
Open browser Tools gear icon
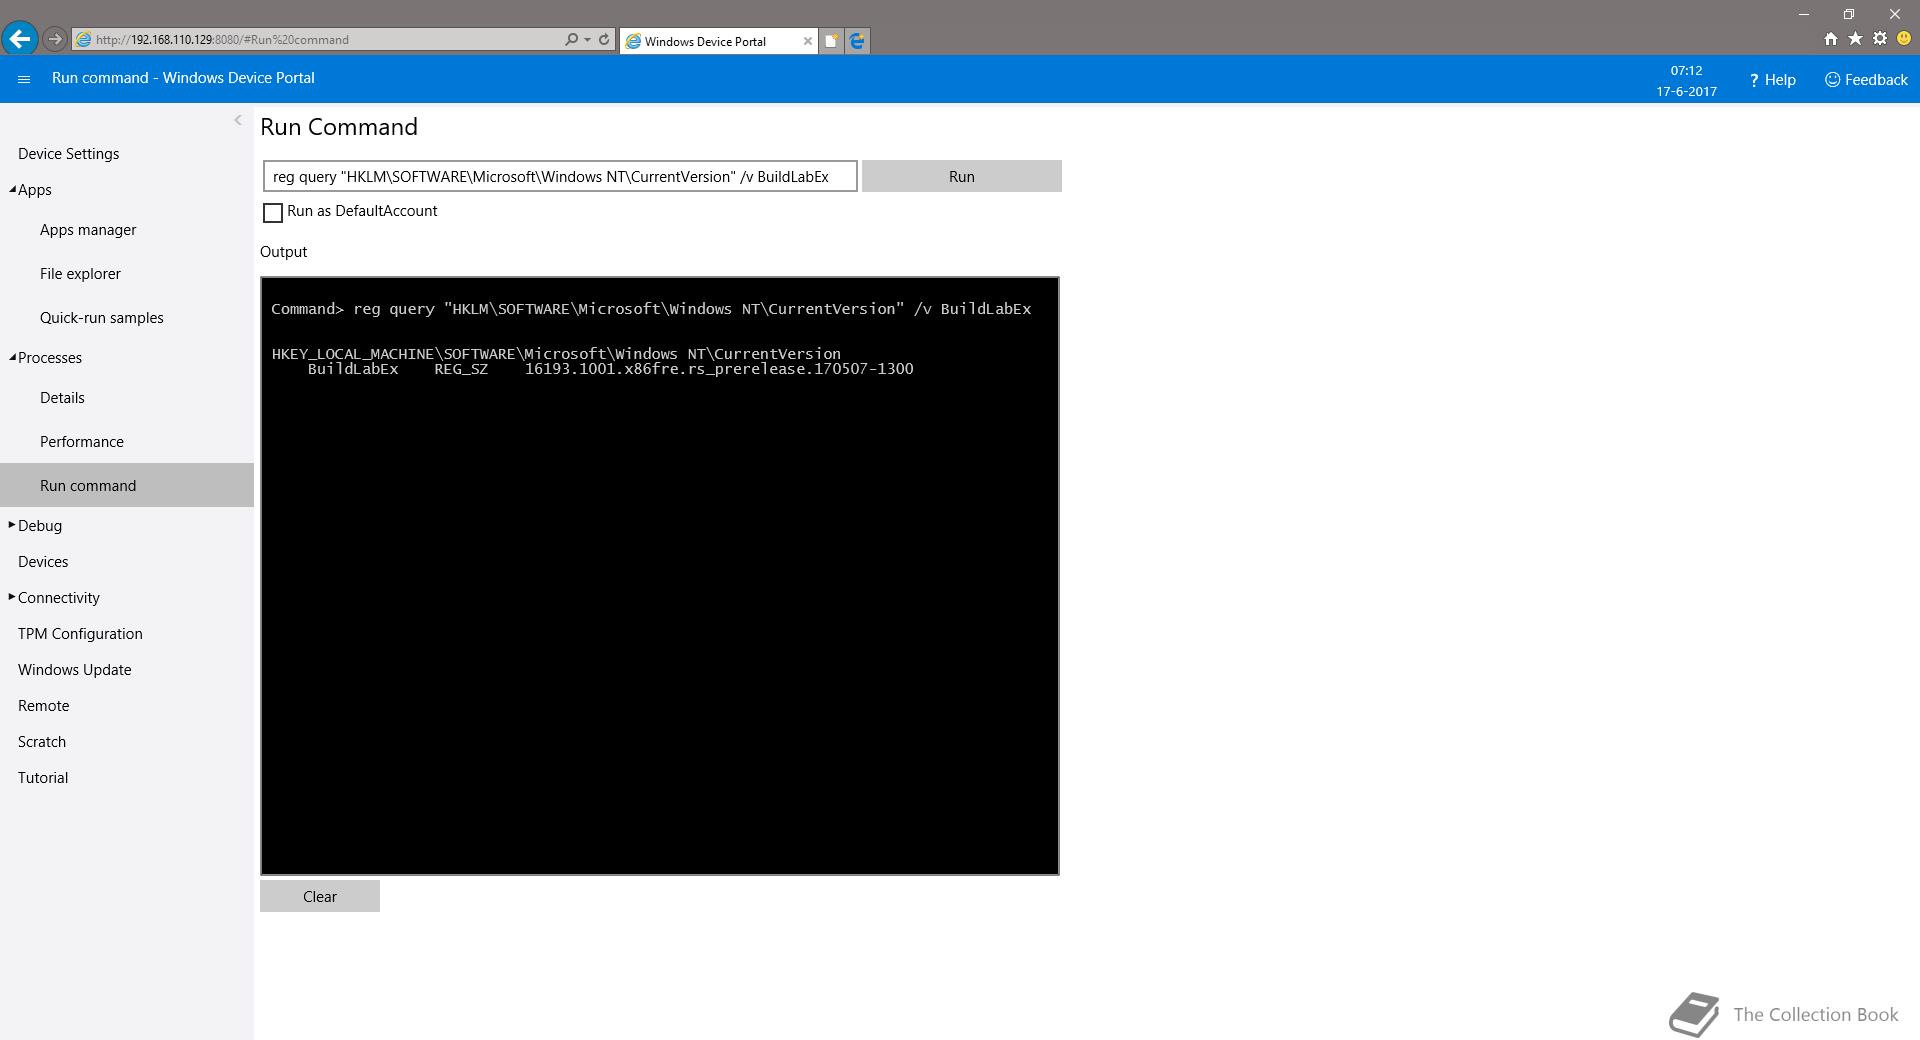click(x=1880, y=39)
